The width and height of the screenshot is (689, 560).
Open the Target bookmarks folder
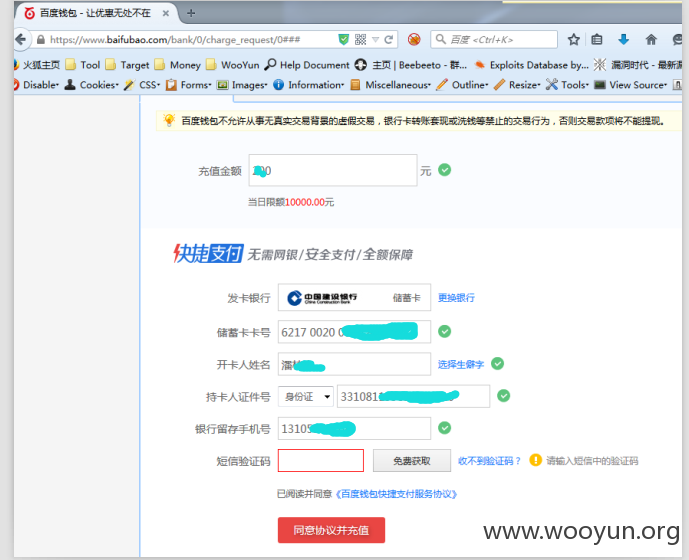tap(127, 65)
